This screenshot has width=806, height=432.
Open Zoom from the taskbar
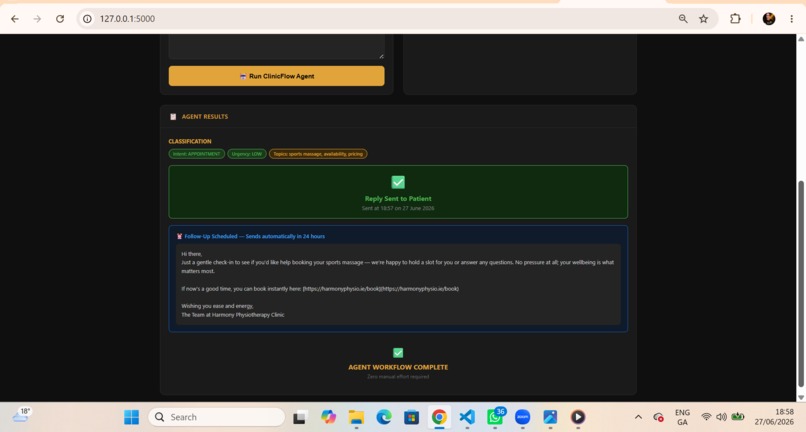522,417
